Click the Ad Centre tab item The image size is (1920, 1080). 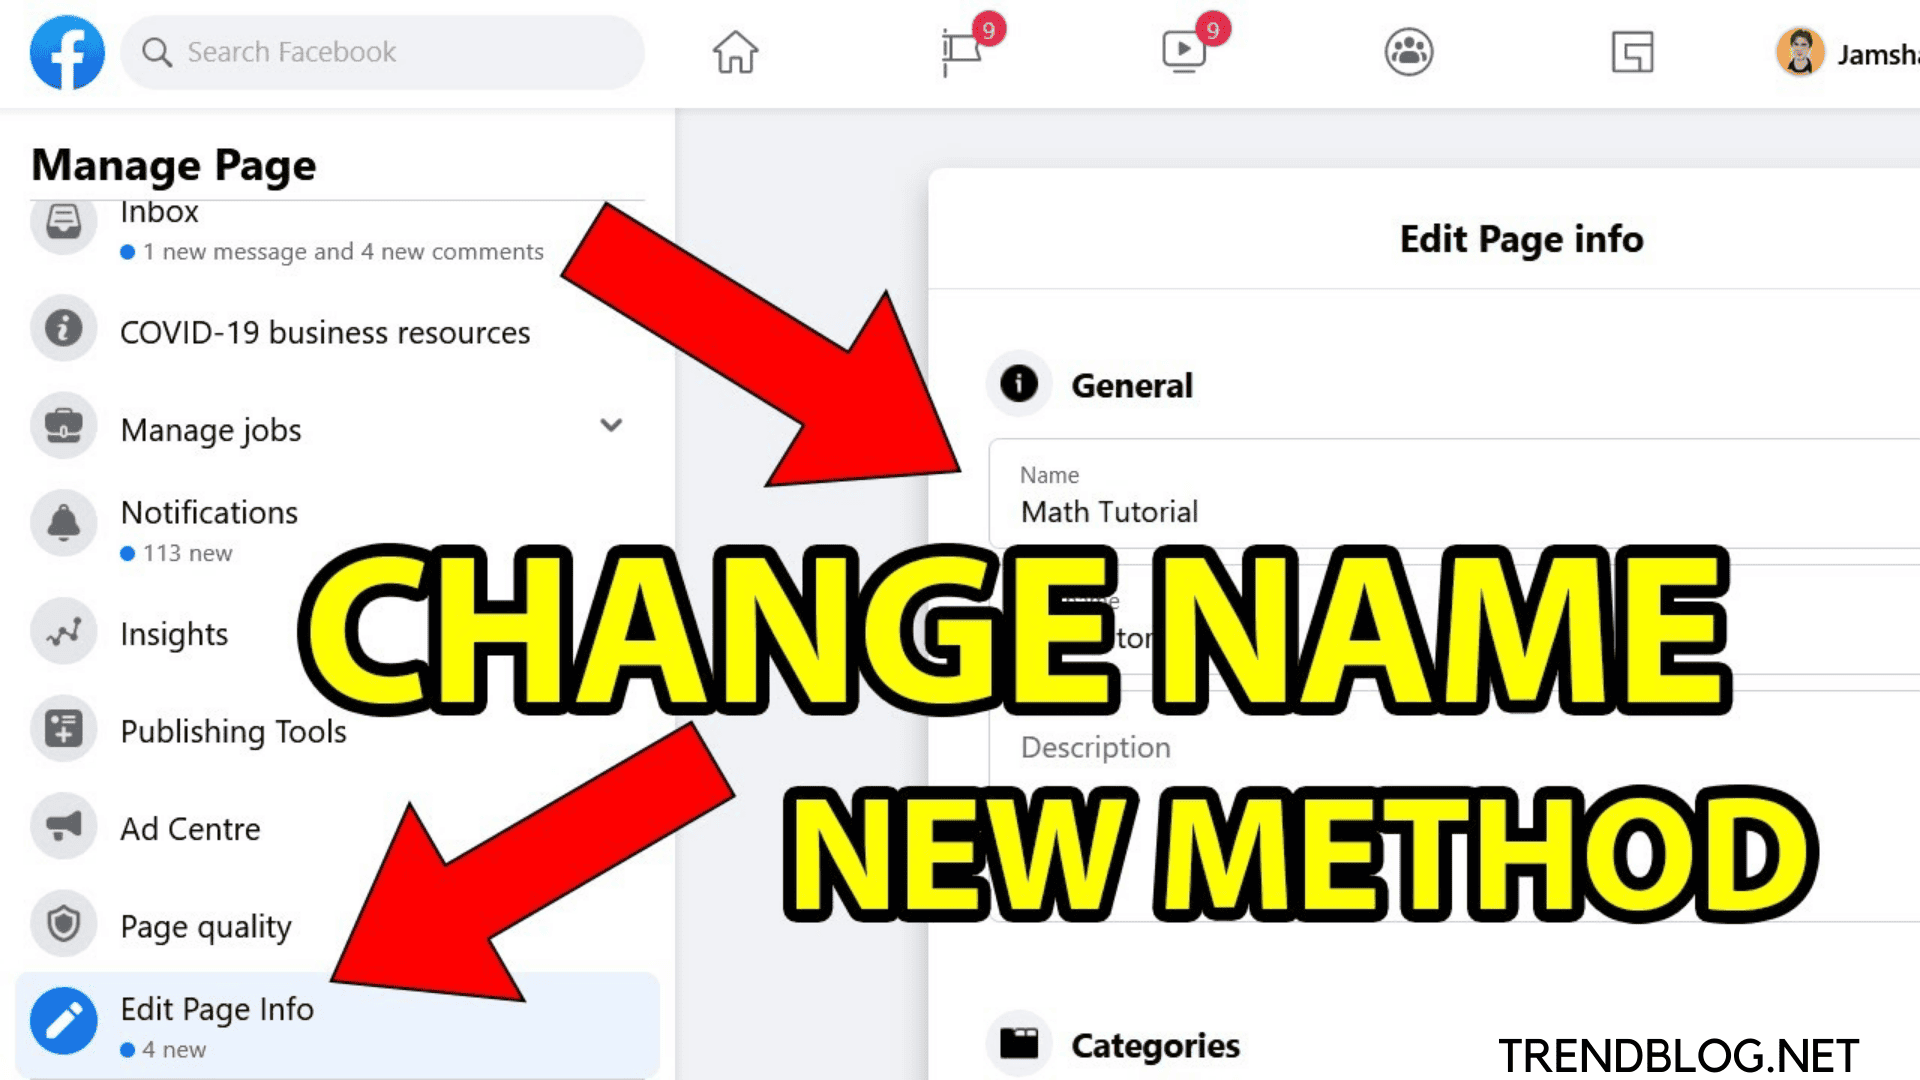pos(190,827)
